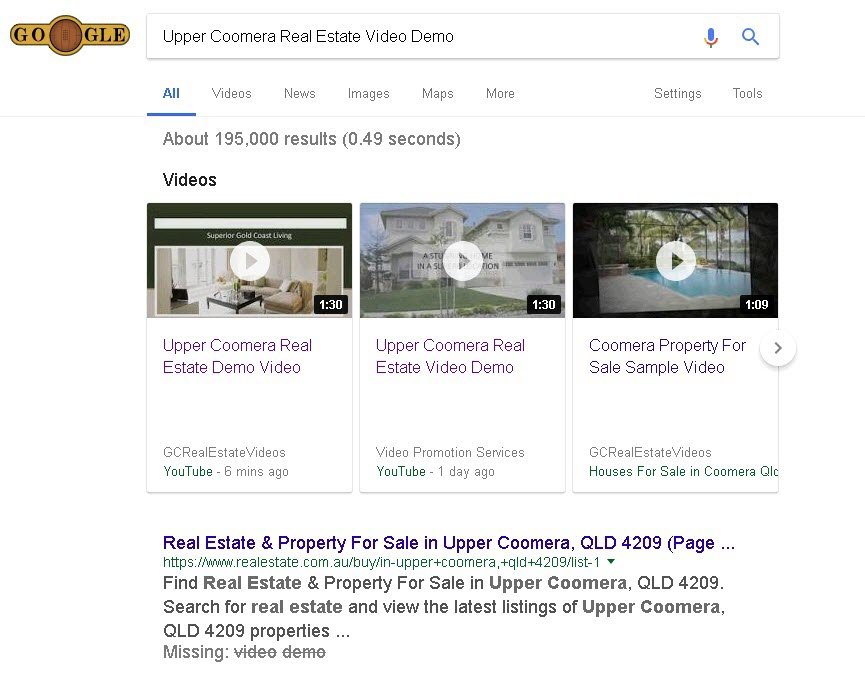The height and width of the screenshot is (673, 865).
Task: Open Tools options
Action: 747,93
